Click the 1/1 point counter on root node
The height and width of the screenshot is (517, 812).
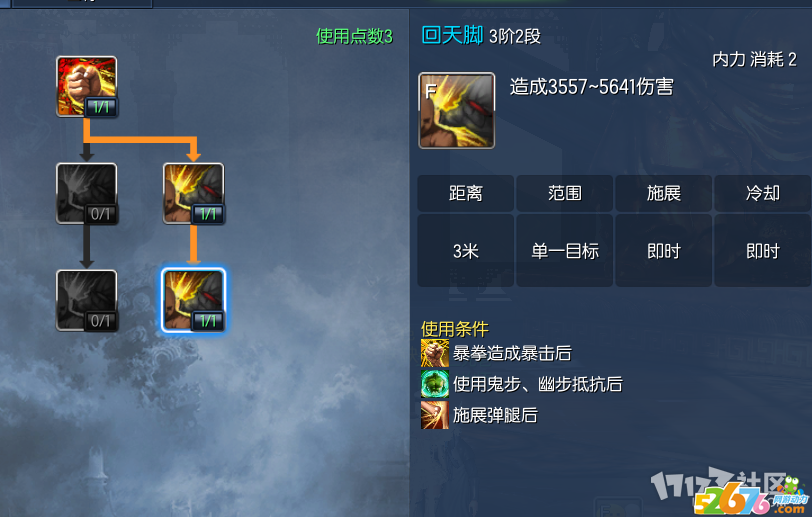pyautogui.click(x=101, y=107)
